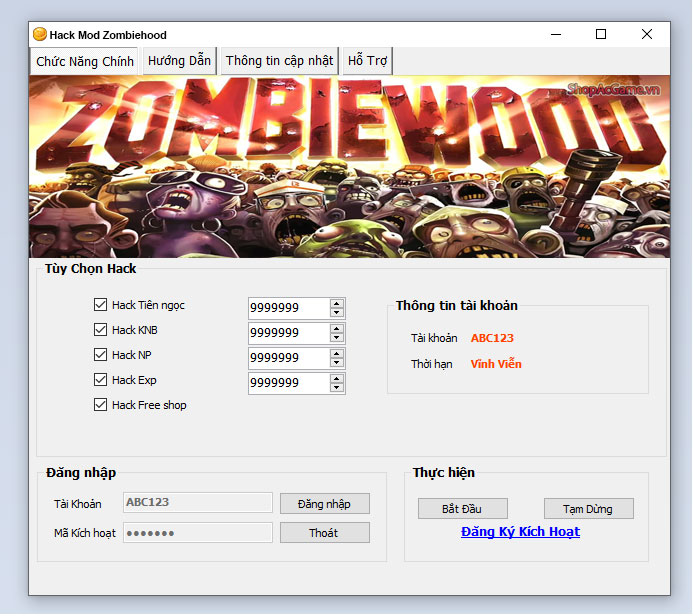
Task: Open the Đăng Ký Kích Hoạt link
Action: coord(520,532)
